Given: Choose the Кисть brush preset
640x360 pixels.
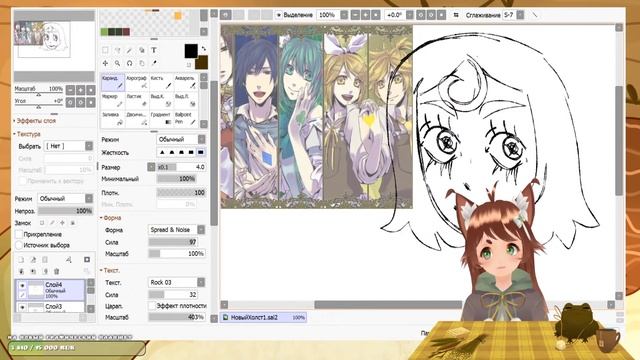Looking at the screenshot, I should [161, 82].
